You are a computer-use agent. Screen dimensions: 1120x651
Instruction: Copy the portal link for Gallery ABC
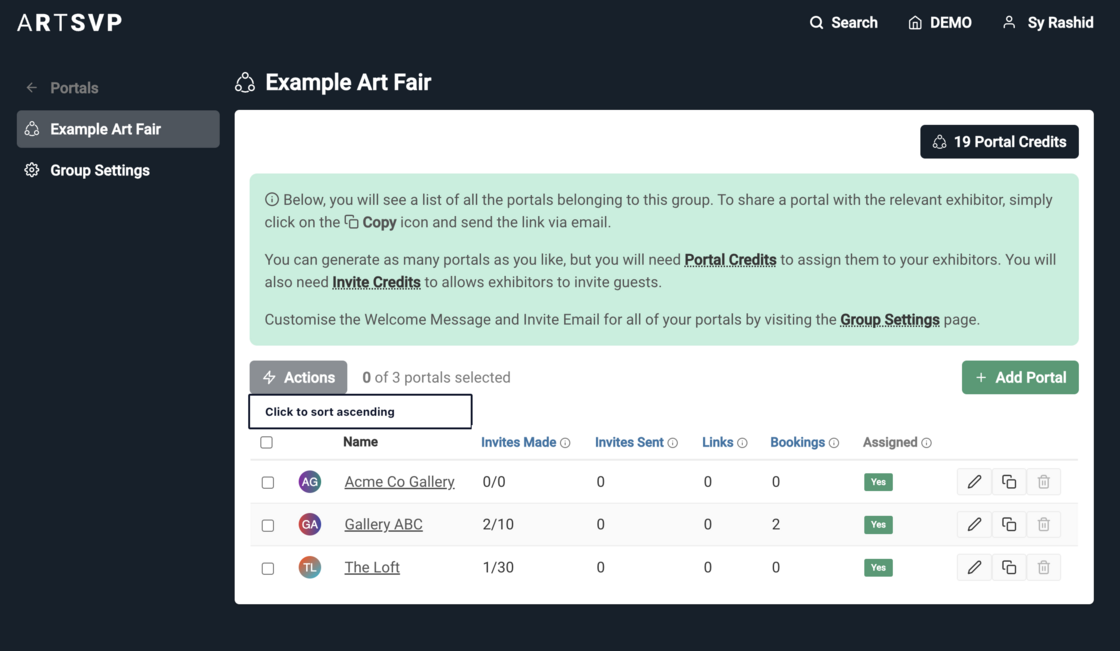pos(1009,525)
